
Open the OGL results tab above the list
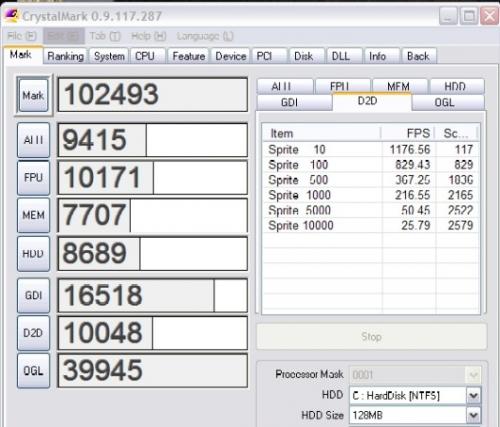tap(448, 102)
